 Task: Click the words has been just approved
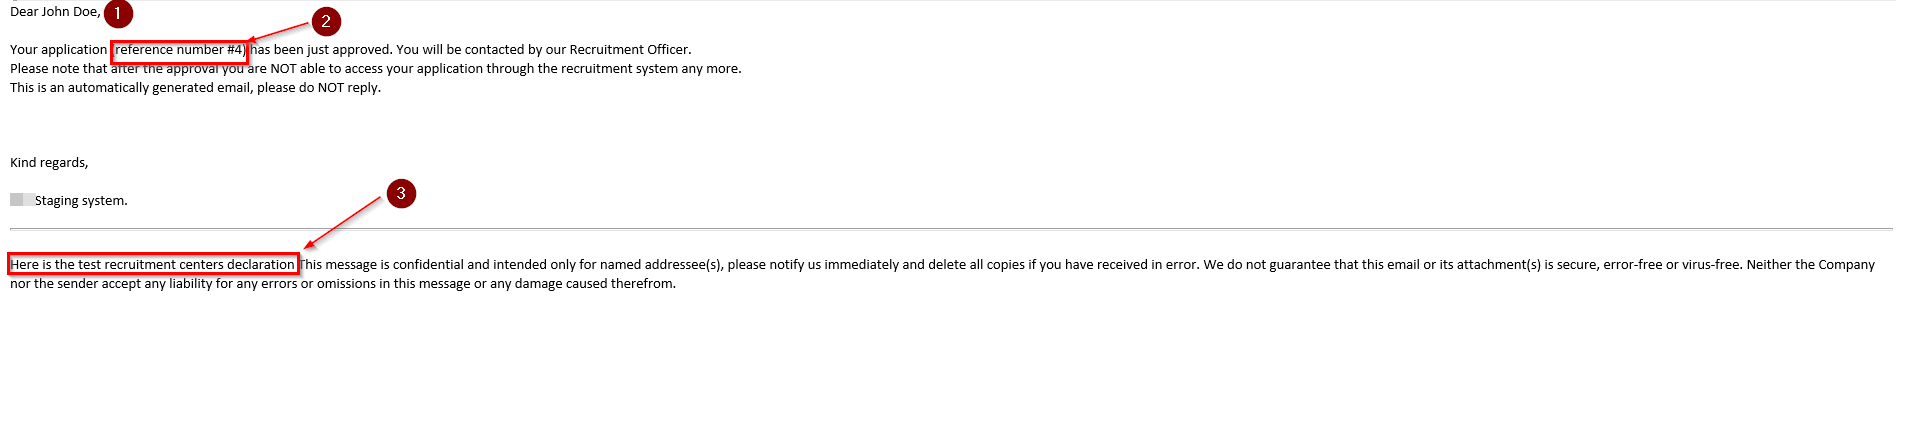pyautogui.click(x=321, y=50)
